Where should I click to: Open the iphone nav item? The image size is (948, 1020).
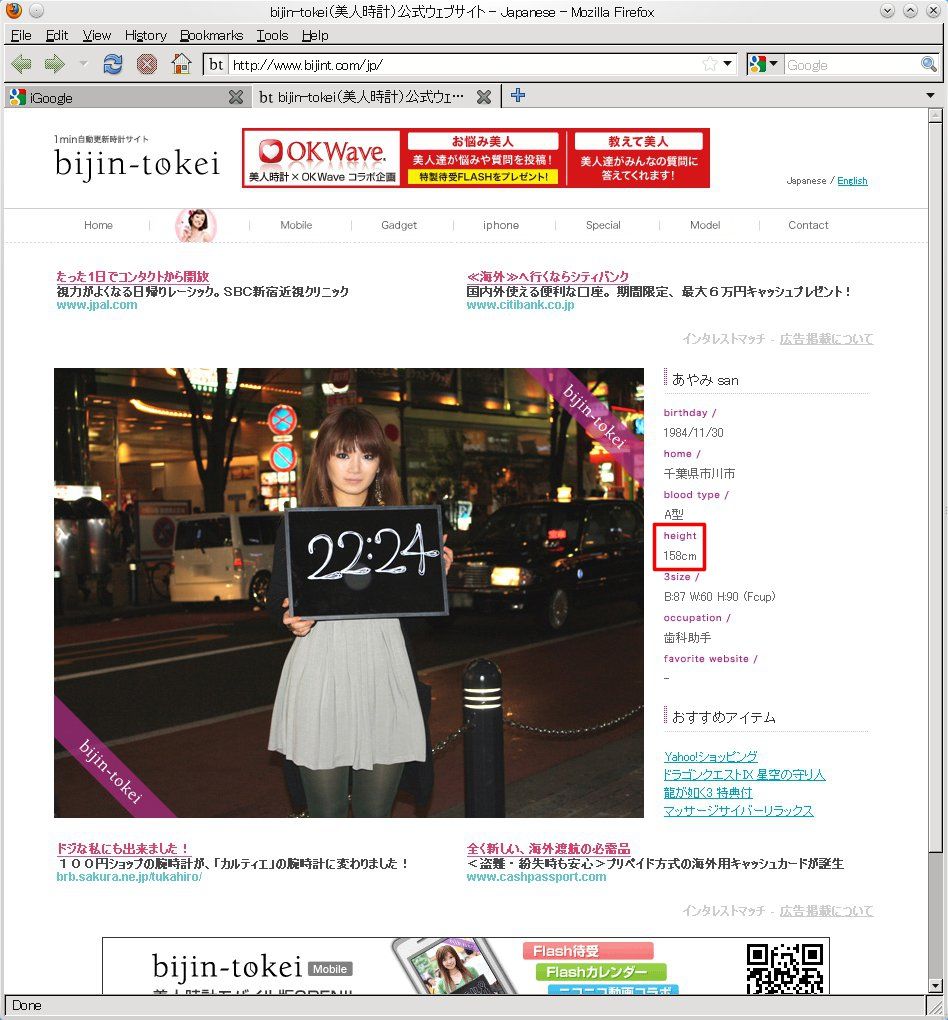click(500, 225)
